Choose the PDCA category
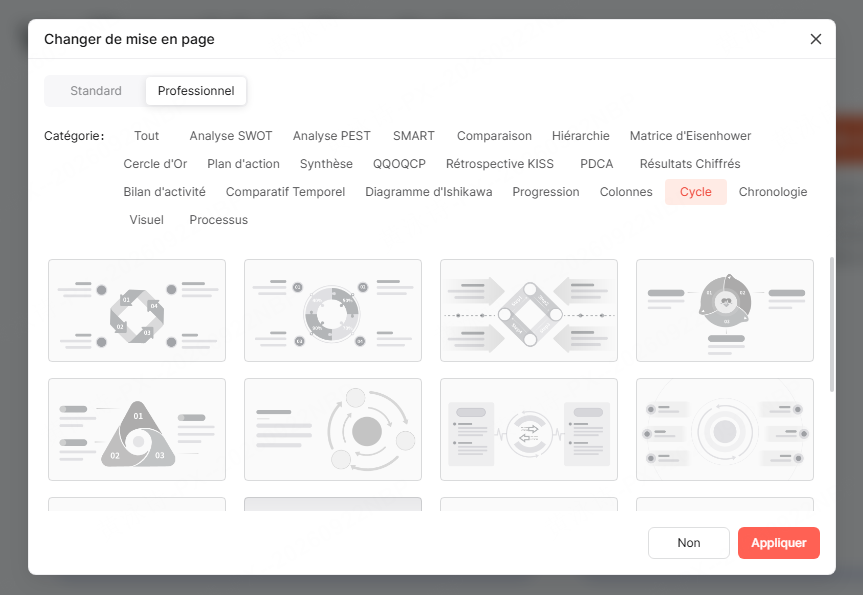 596,164
